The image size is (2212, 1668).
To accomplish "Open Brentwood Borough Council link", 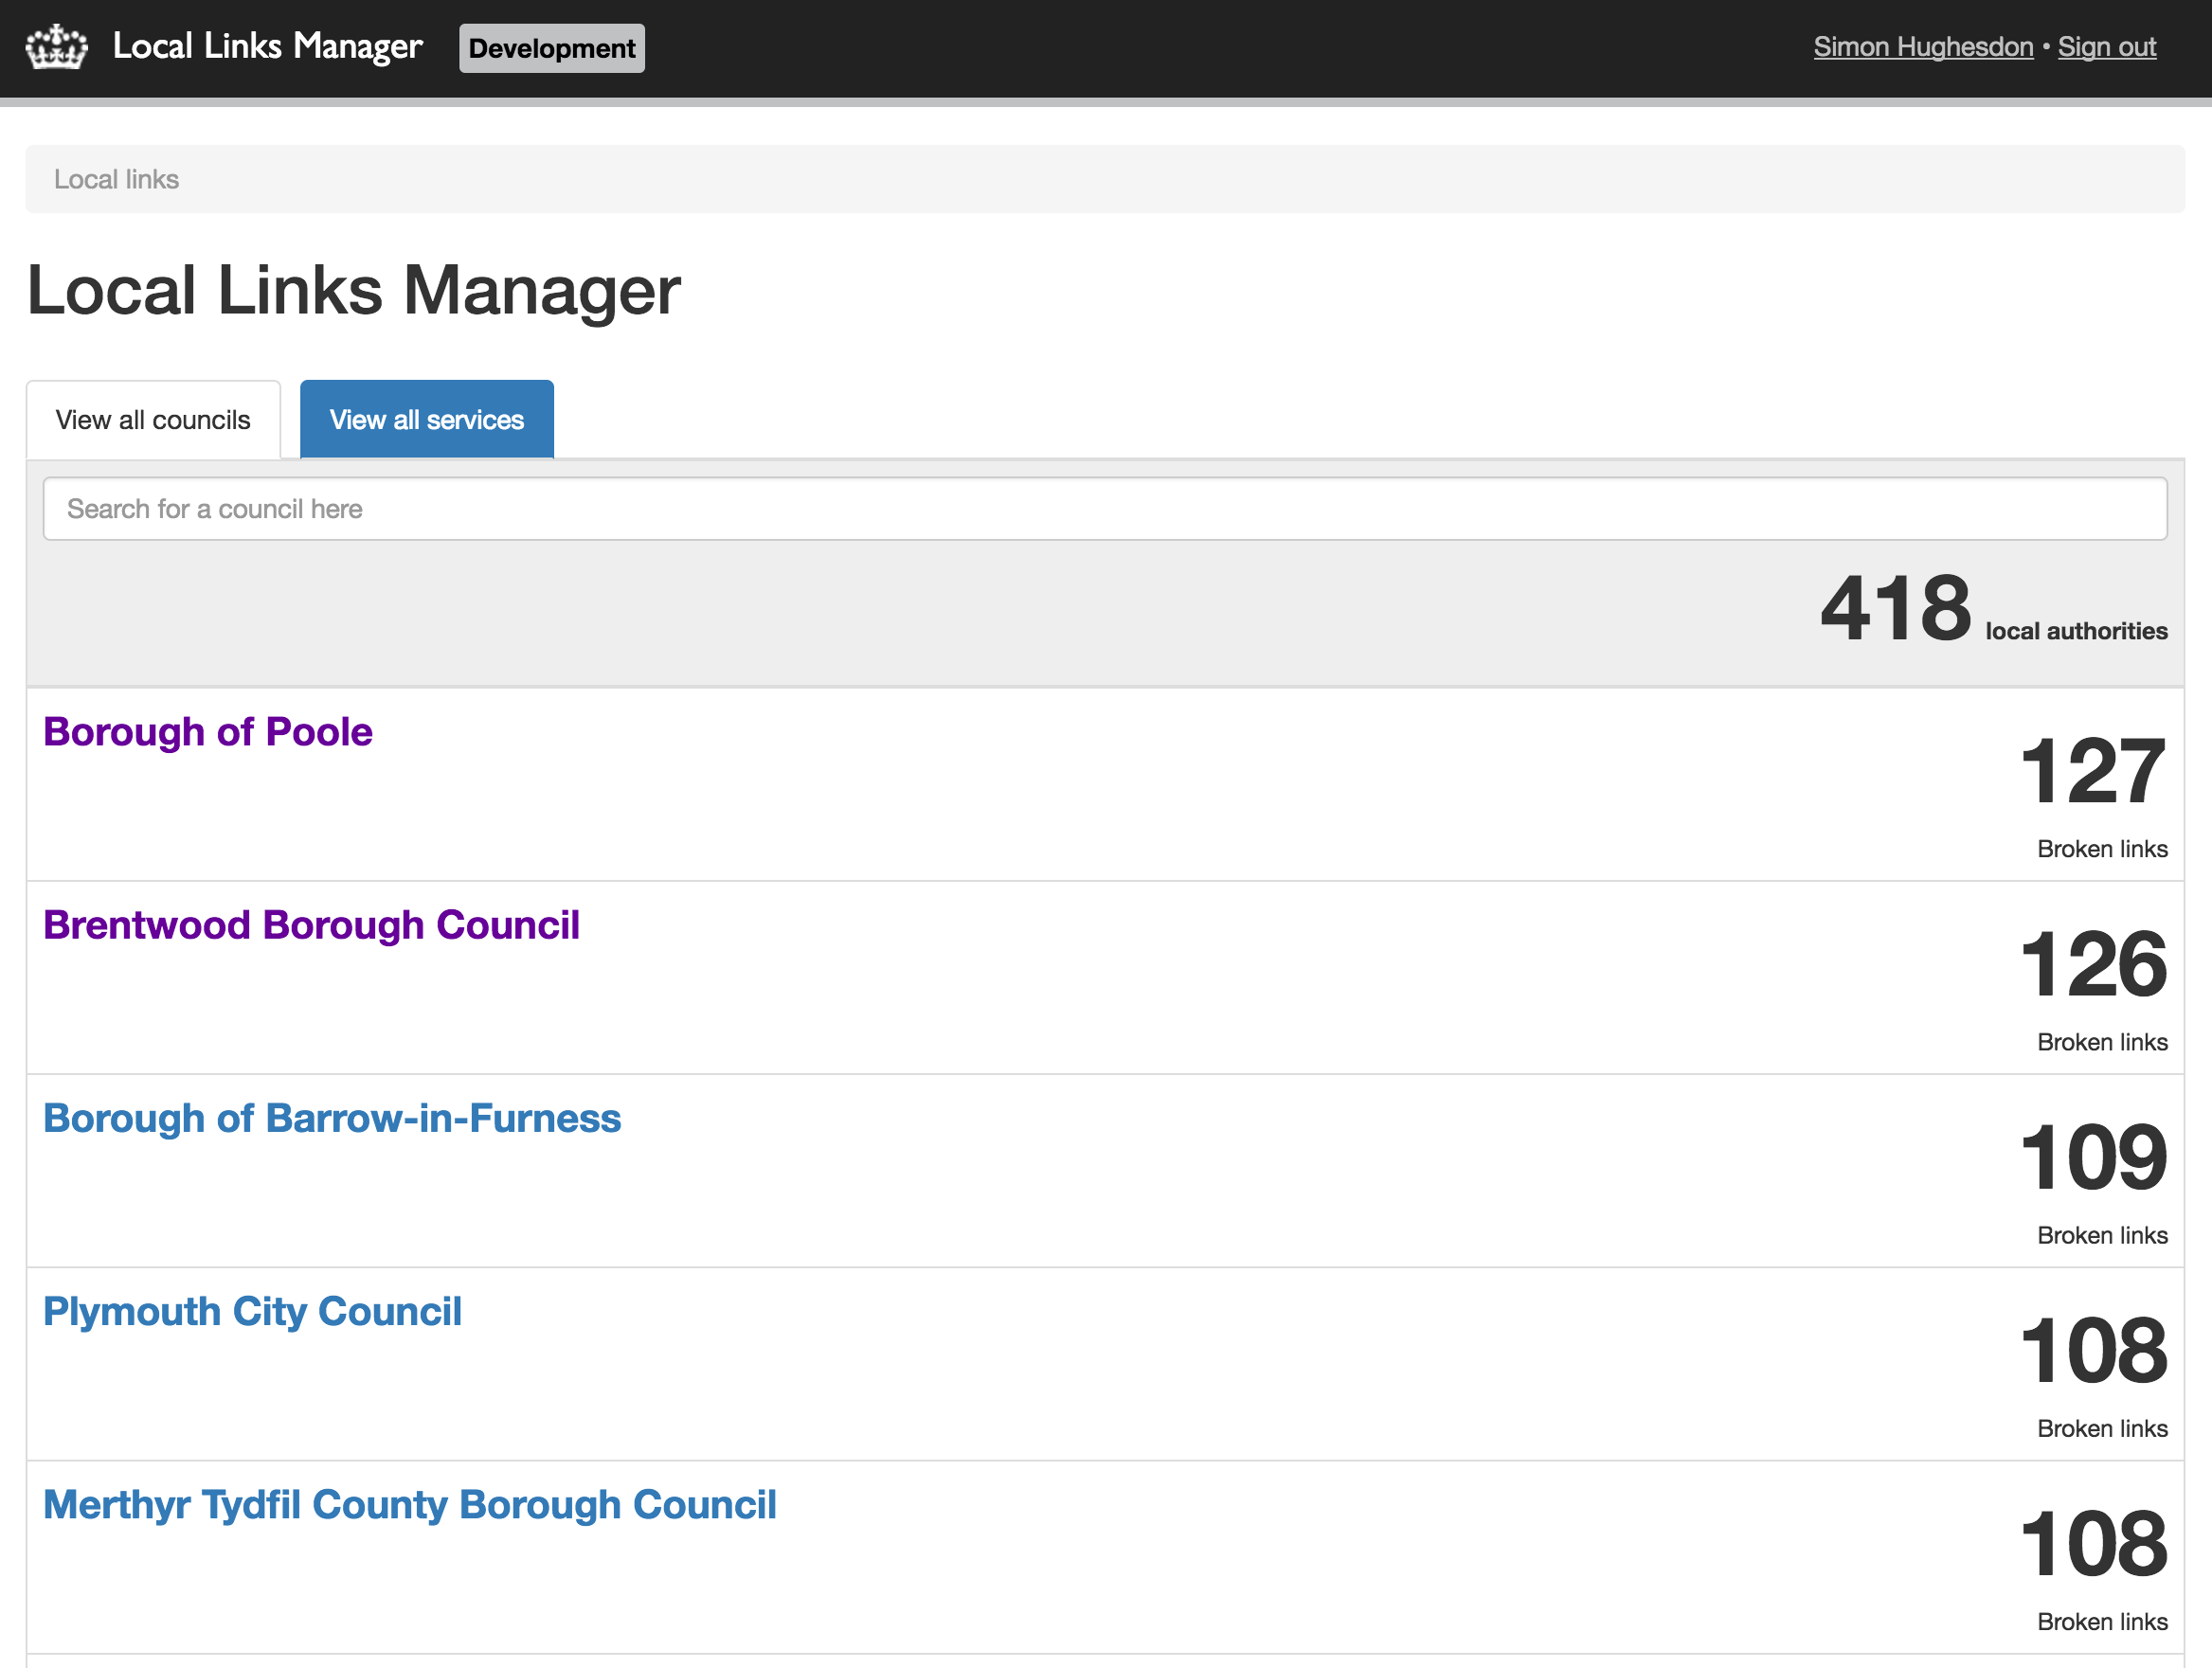I will coord(311,925).
